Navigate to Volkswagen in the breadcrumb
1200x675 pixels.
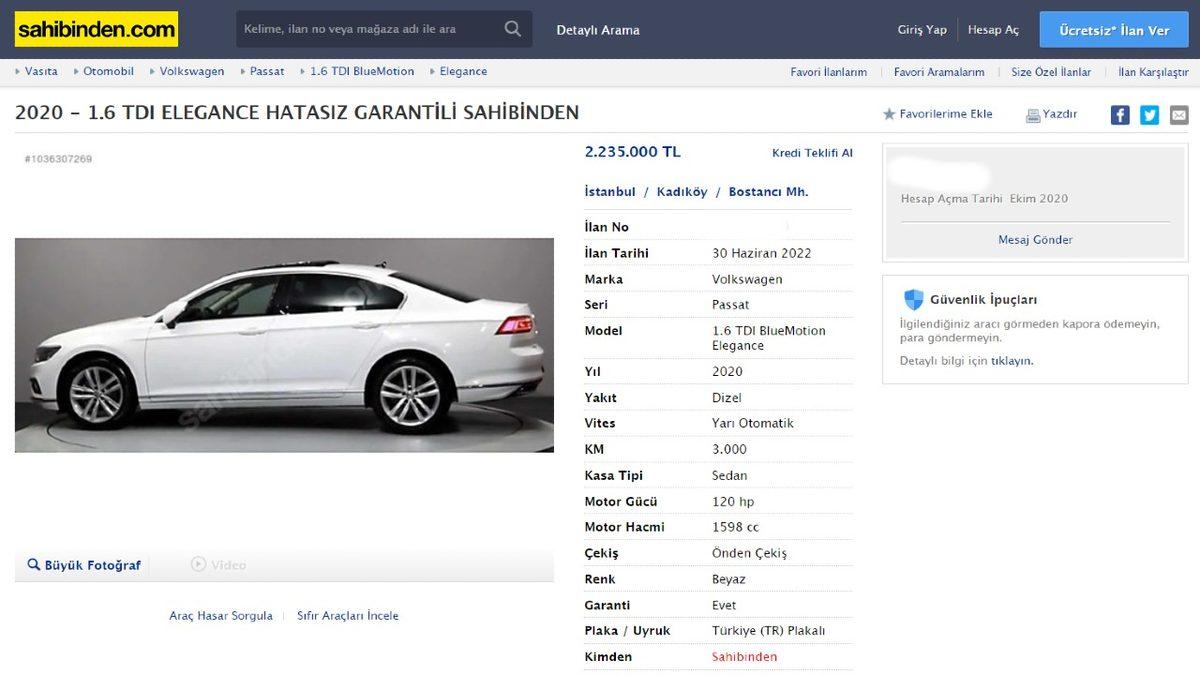[x=190, y=71]
